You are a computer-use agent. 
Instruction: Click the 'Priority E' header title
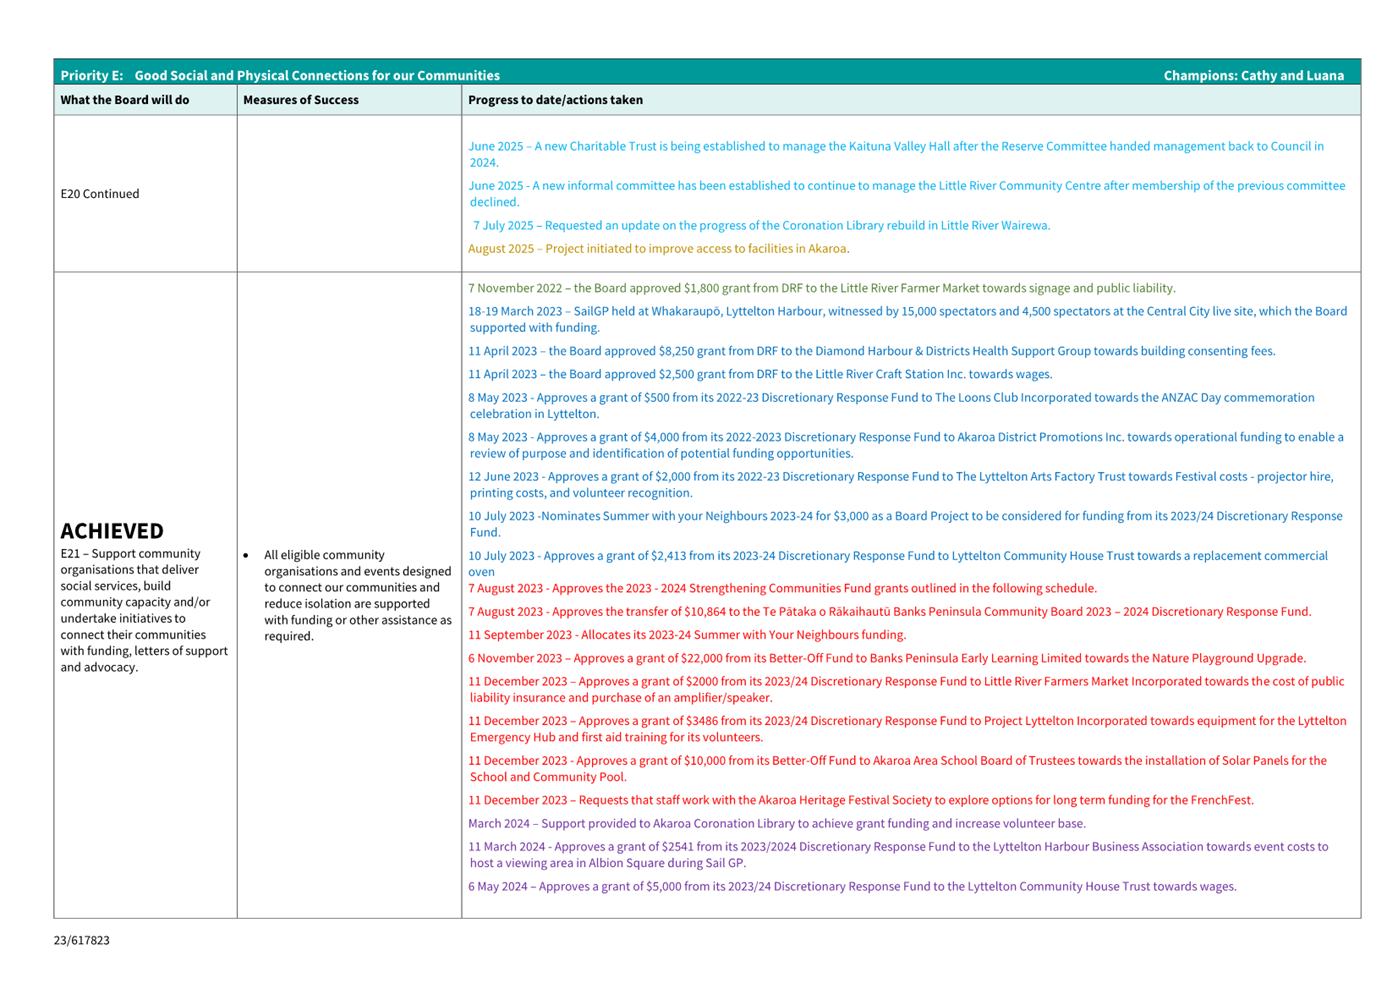click(280, 75)
